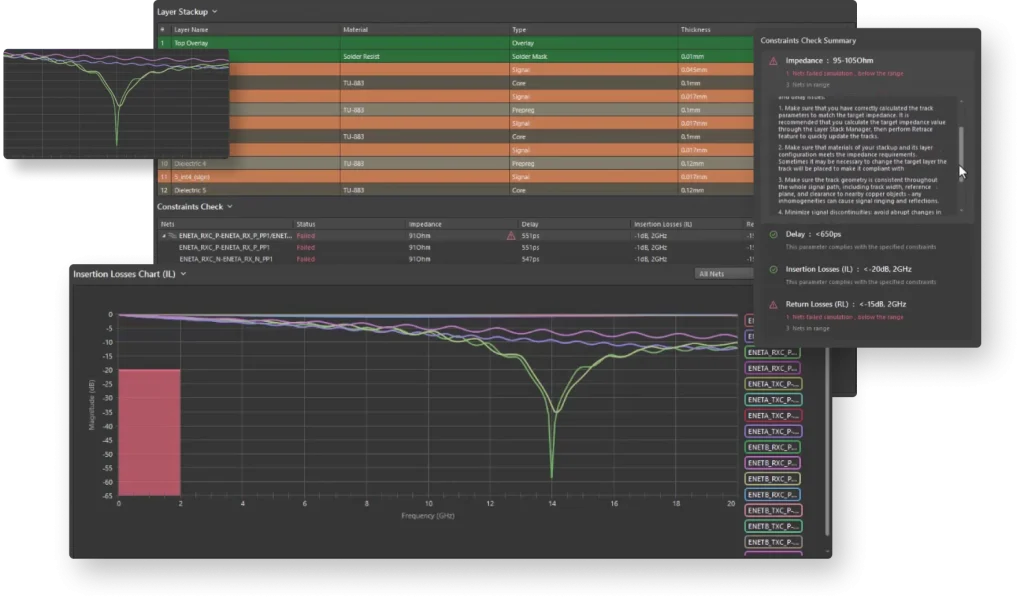Toggle the first green ENETA_RXC_P legend chip

click(773, 353)
